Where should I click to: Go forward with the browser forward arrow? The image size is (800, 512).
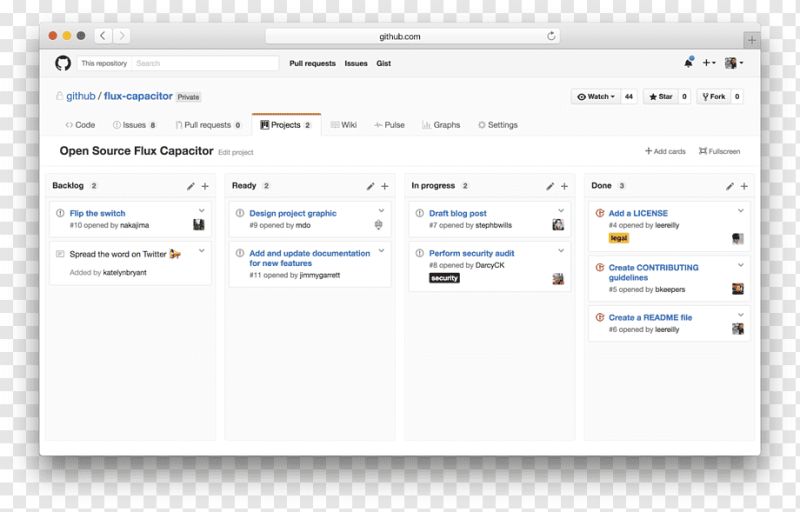click(x=121, y=36)
